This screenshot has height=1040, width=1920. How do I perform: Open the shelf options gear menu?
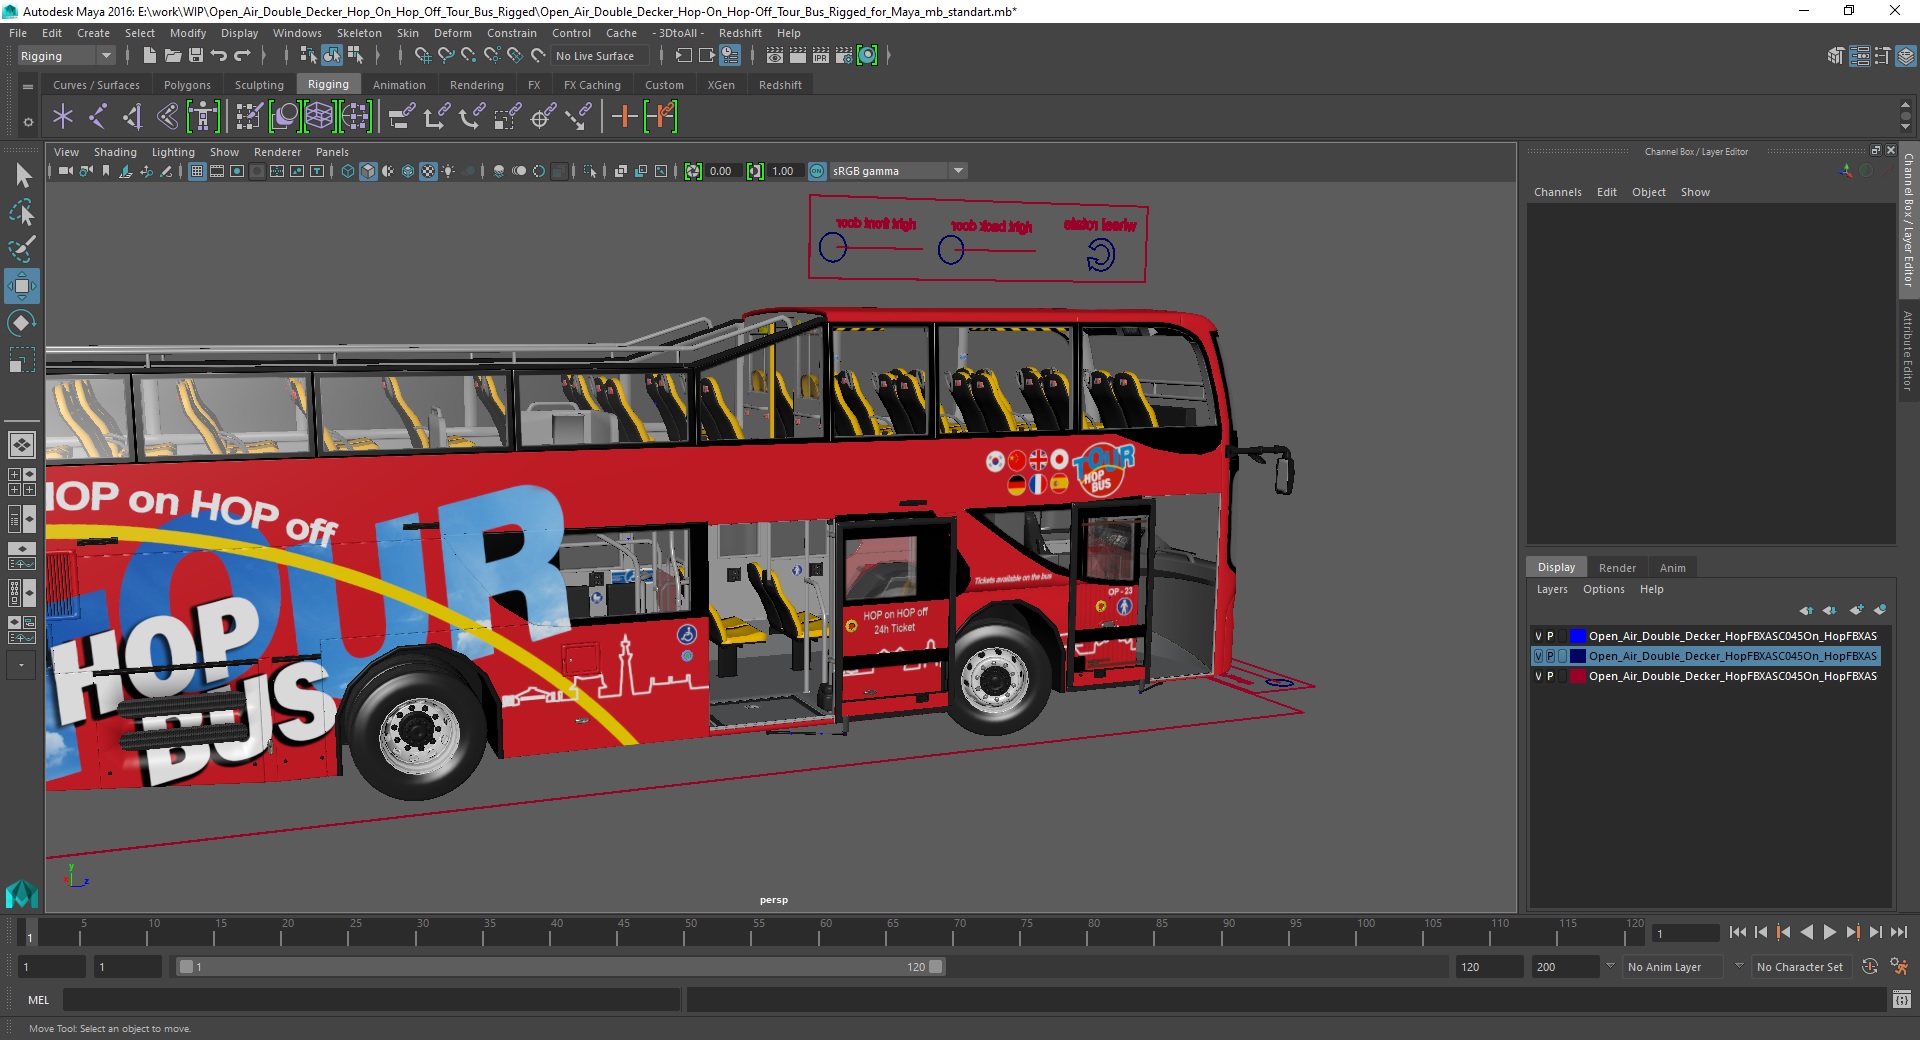click(x=28, y=122)
